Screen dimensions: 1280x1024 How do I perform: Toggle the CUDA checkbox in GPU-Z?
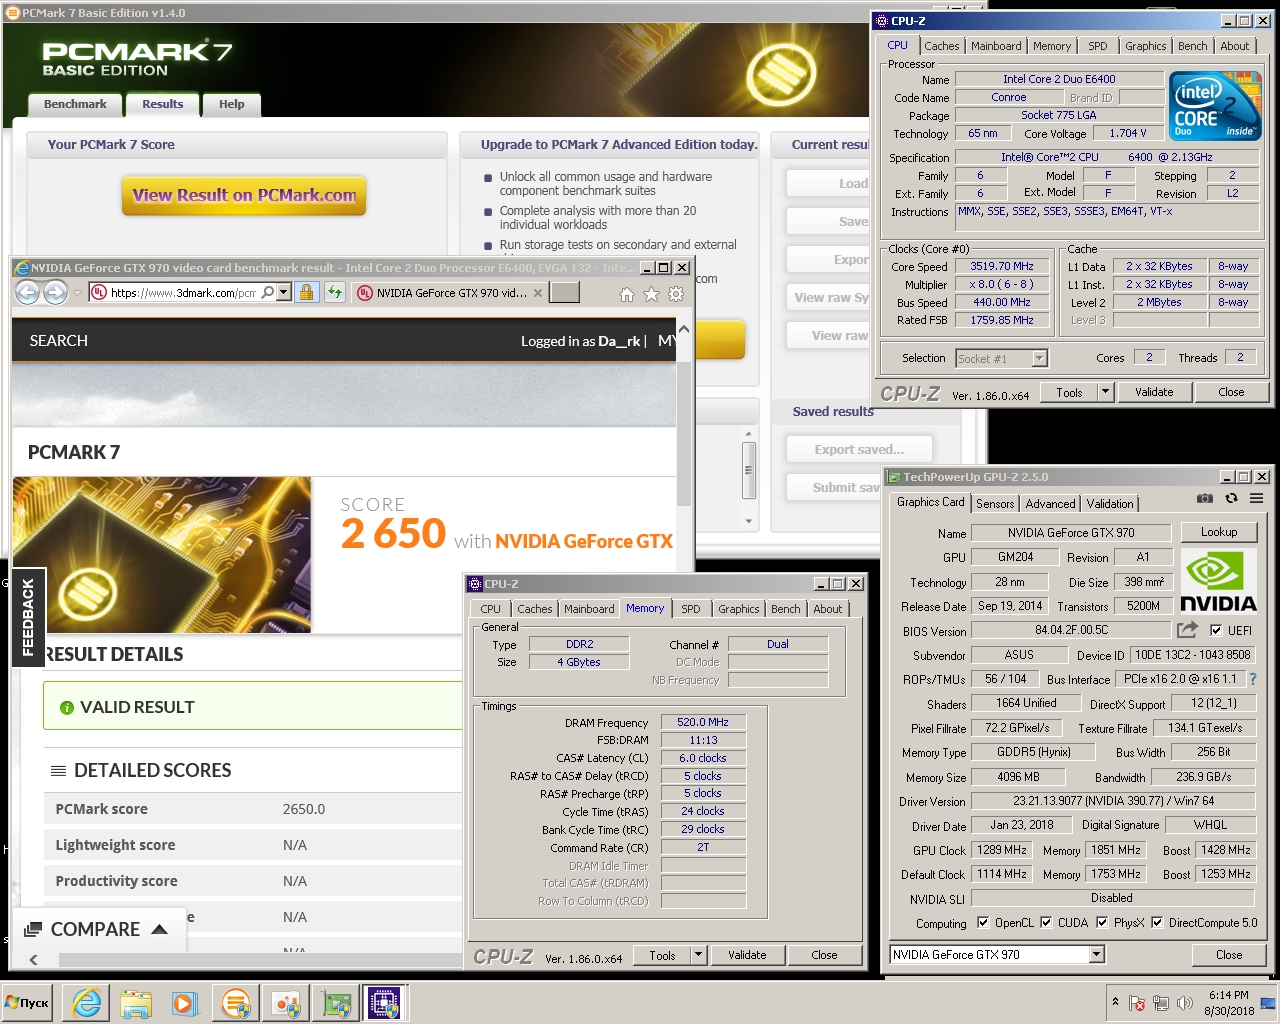(x=1046, y=922)
